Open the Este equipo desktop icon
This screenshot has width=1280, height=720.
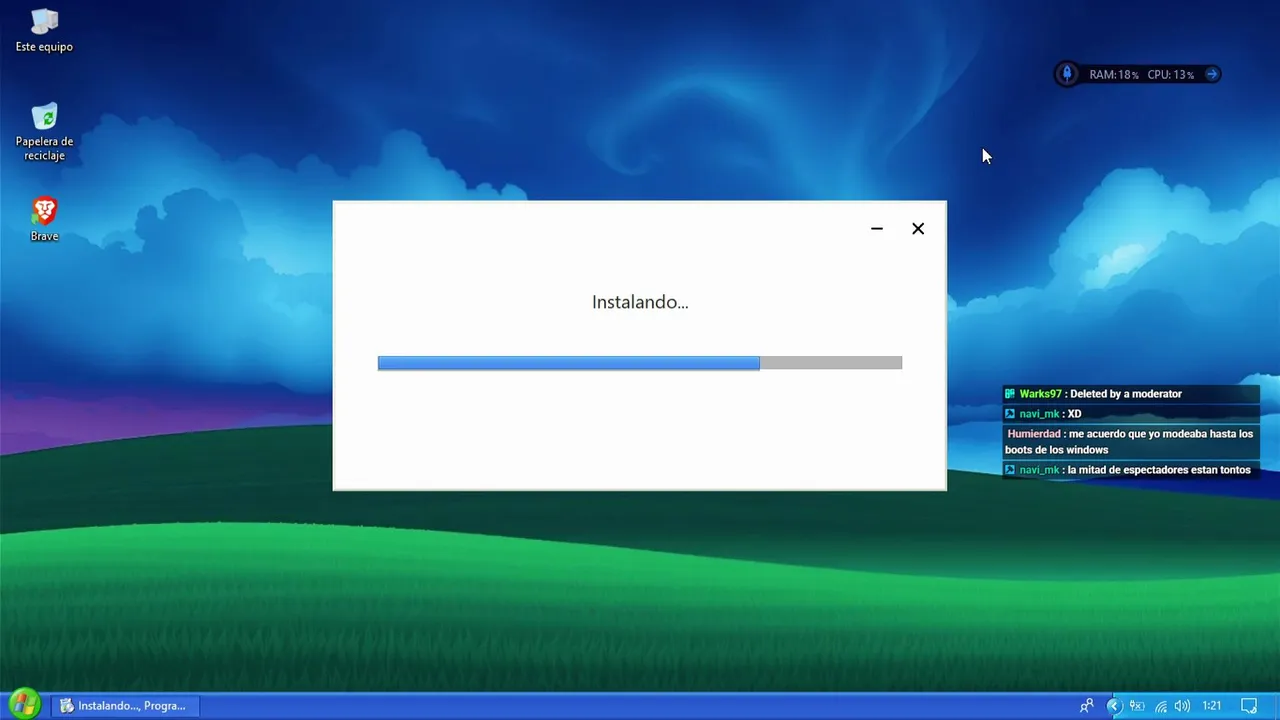[44, 31]
